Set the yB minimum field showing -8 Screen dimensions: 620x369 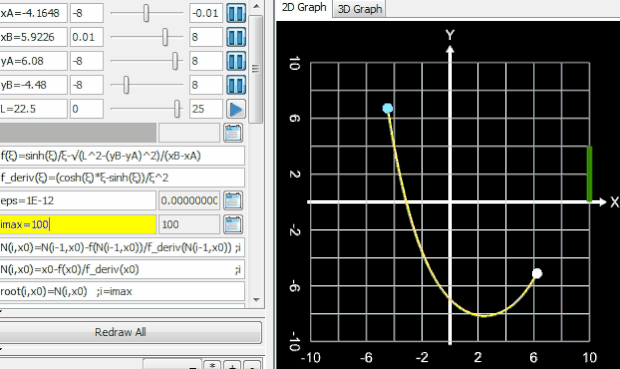87,85
